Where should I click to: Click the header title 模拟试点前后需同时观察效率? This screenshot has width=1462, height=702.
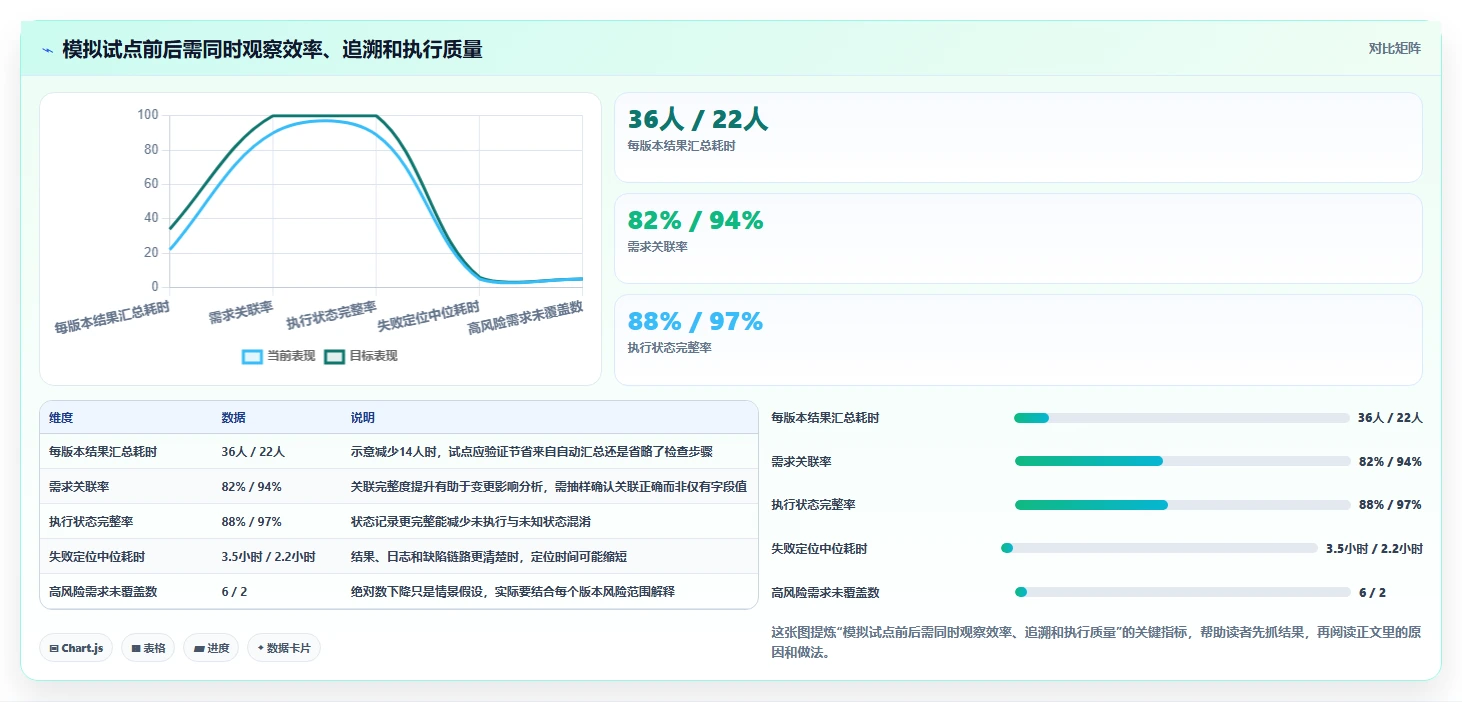272,49
